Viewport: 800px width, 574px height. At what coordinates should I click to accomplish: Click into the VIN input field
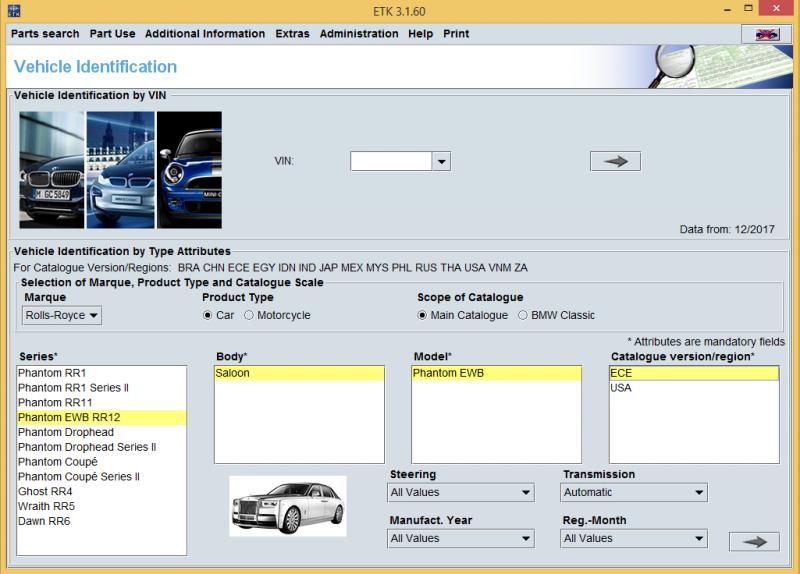point(391,161)
